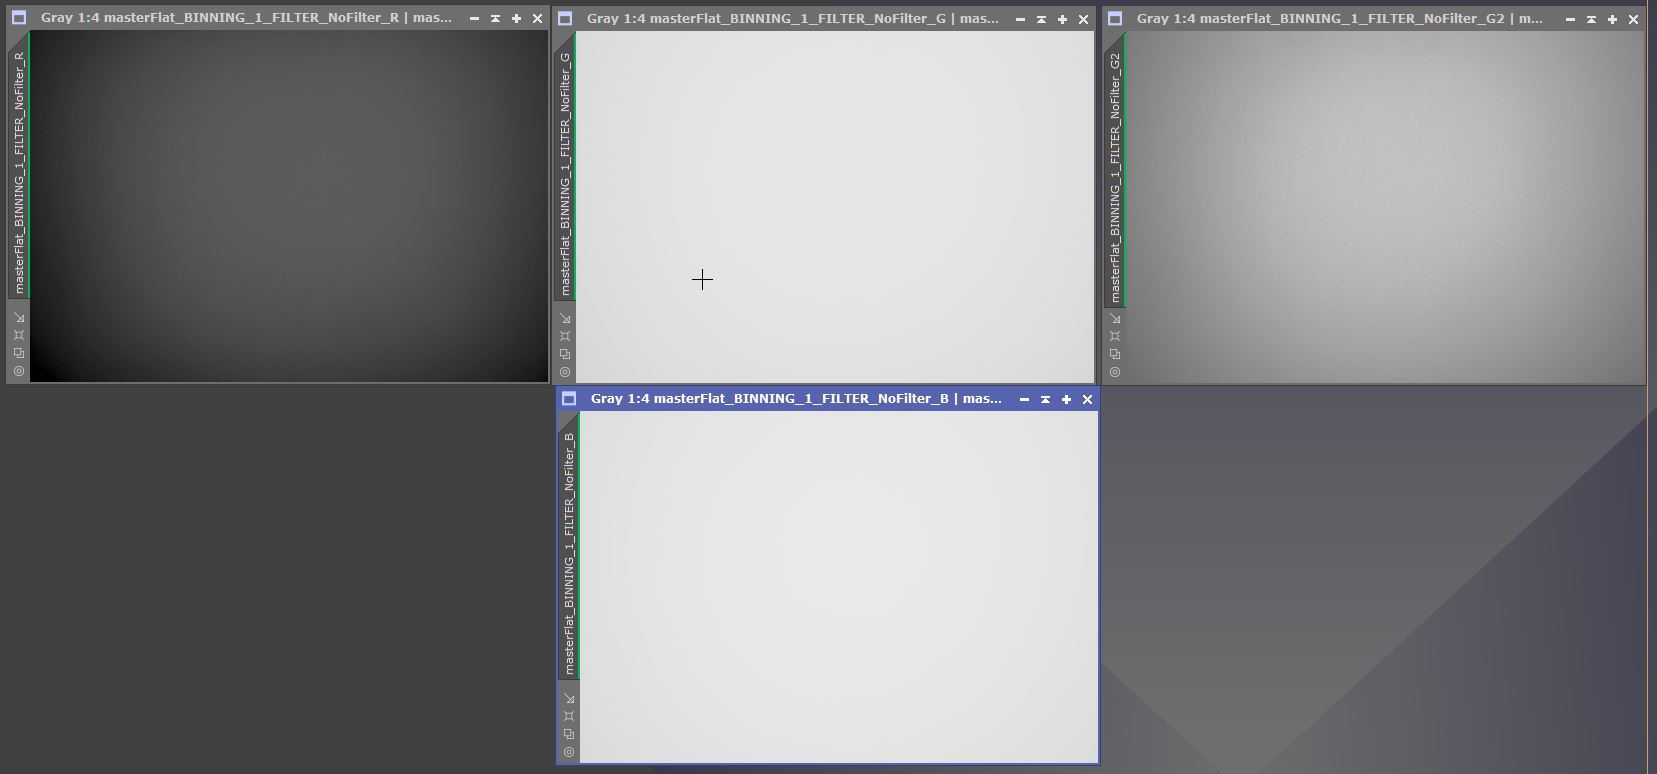Iconize the NoFilter_G window with minus button
This screenshot has height=774, width=1657.
(1020, 19)
